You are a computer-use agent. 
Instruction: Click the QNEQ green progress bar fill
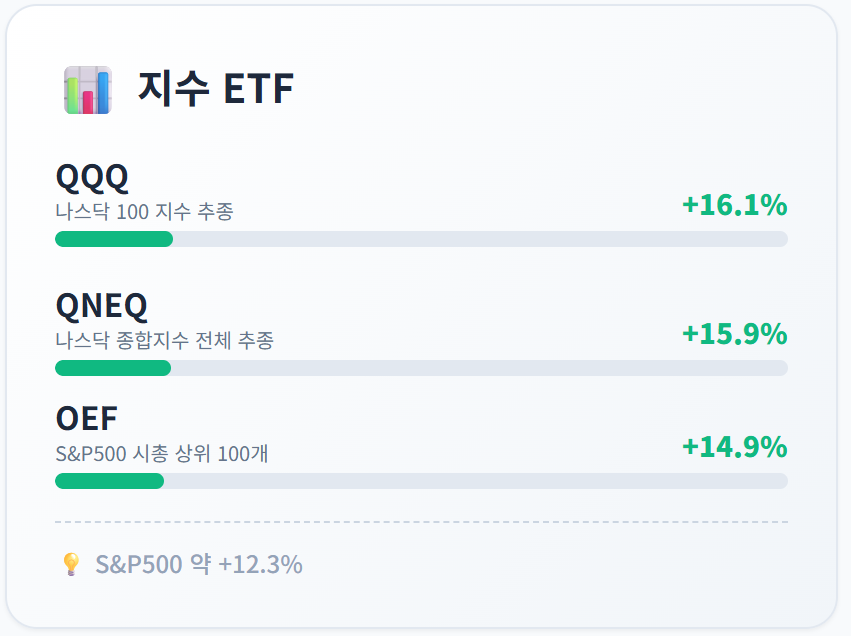pyautogui.click(x=113, y=368)
